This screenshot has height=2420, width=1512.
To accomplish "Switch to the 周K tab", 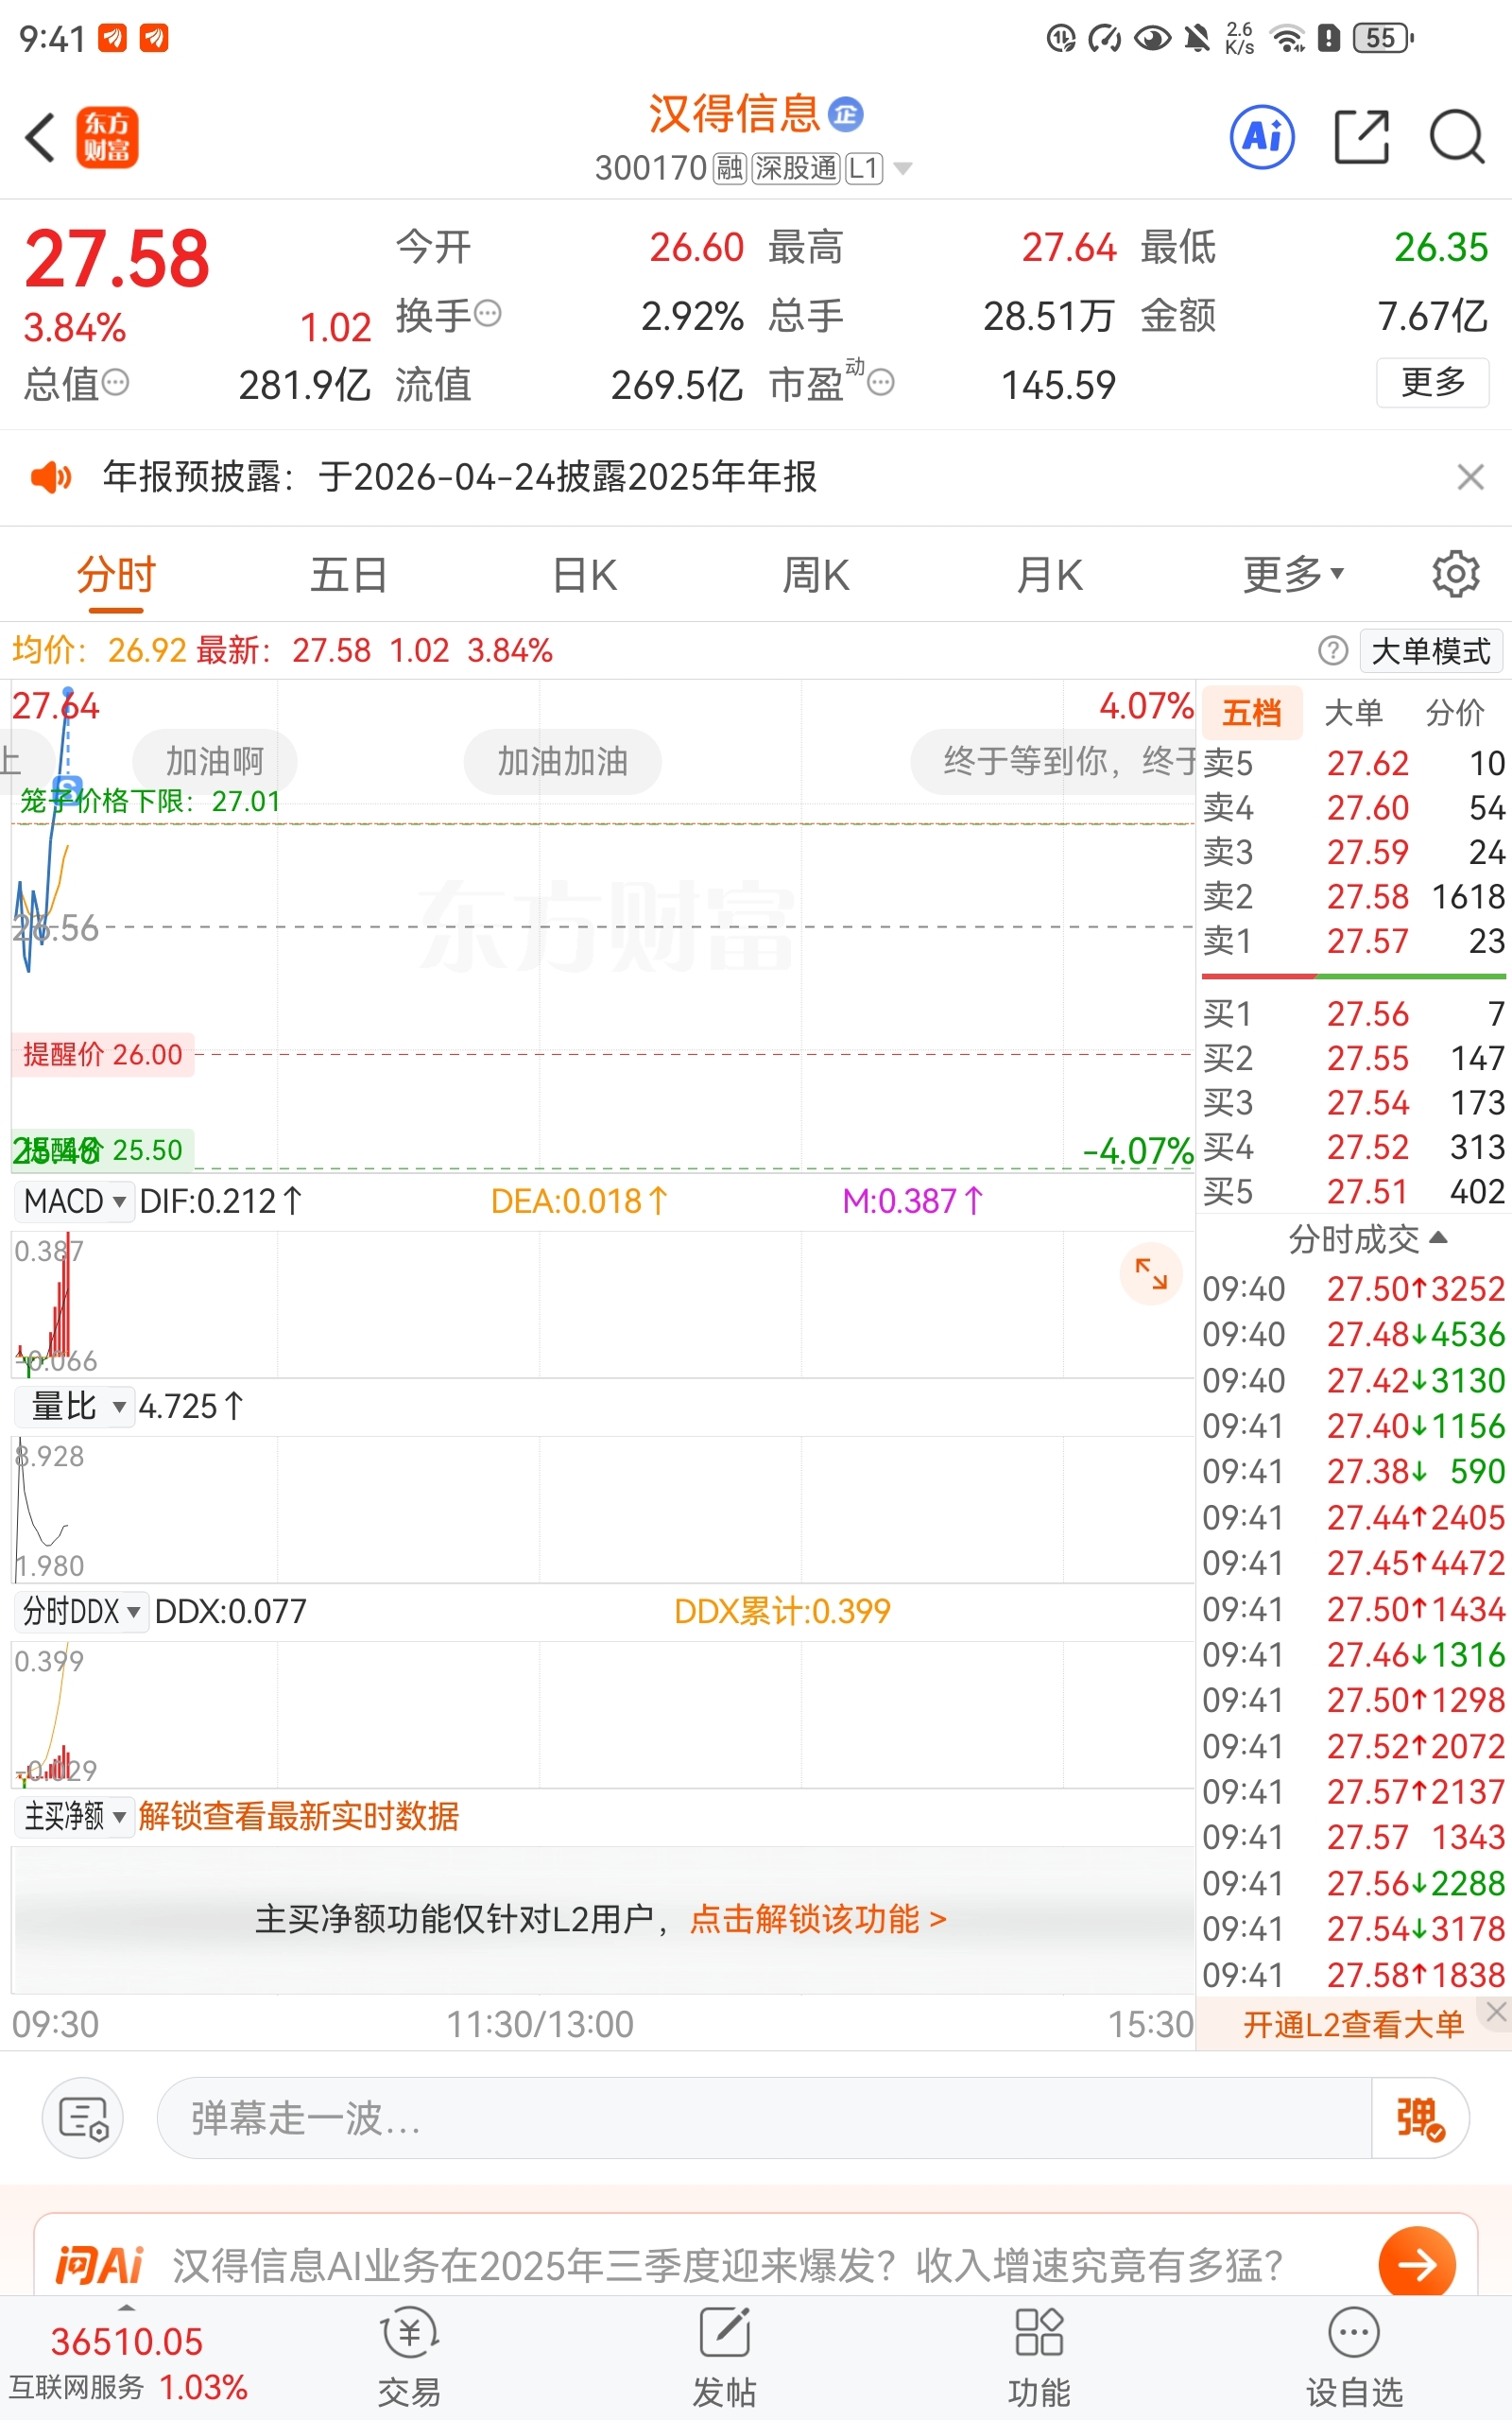I will coord(816,575).
